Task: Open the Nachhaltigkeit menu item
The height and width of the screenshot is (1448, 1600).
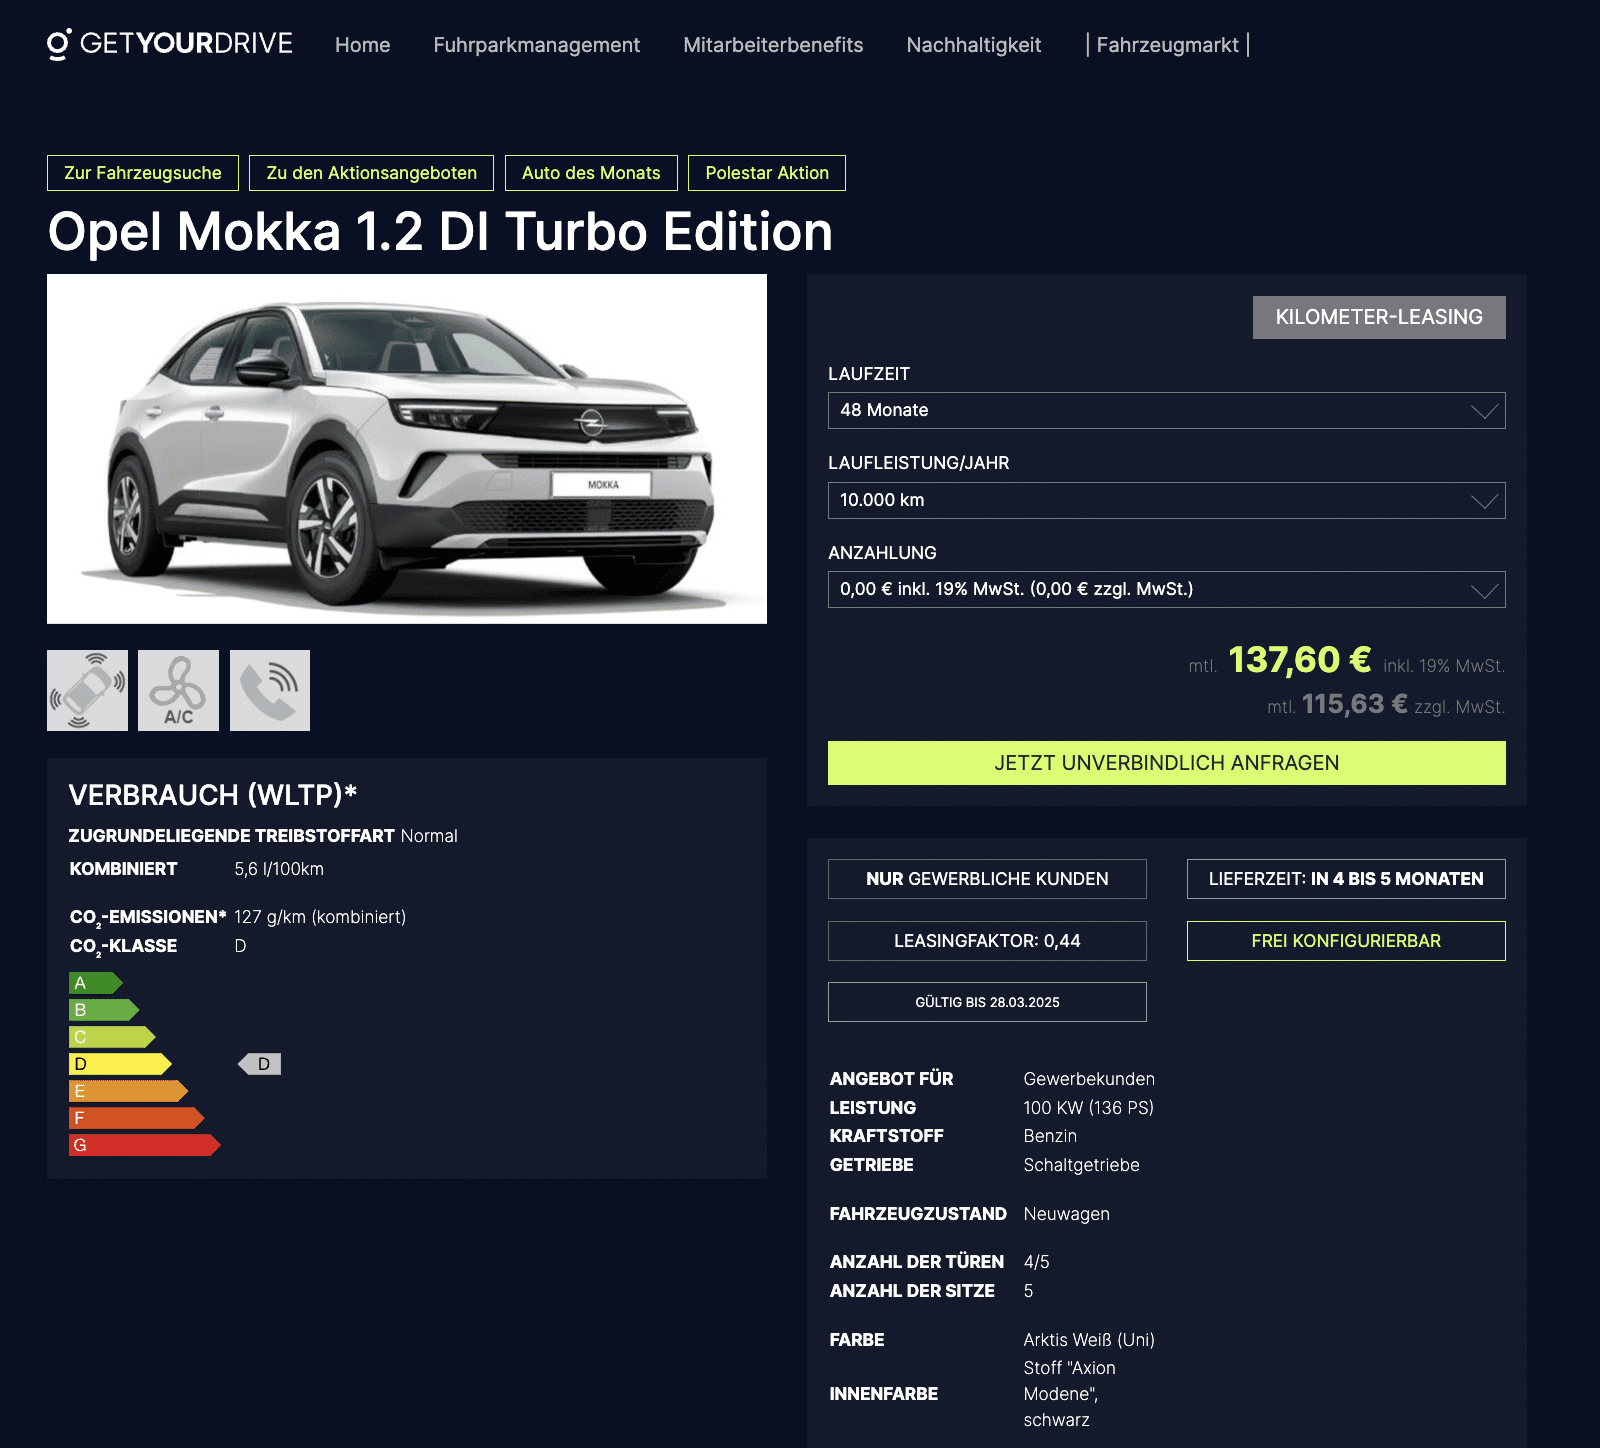Action: pyautogui.click(x=973, y=45)
